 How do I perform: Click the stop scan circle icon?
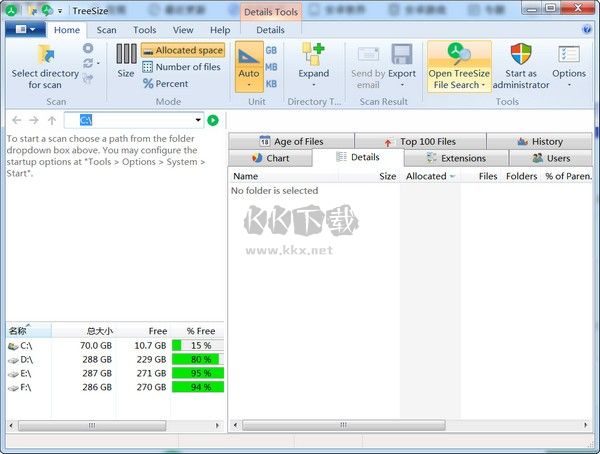[88, 48]
